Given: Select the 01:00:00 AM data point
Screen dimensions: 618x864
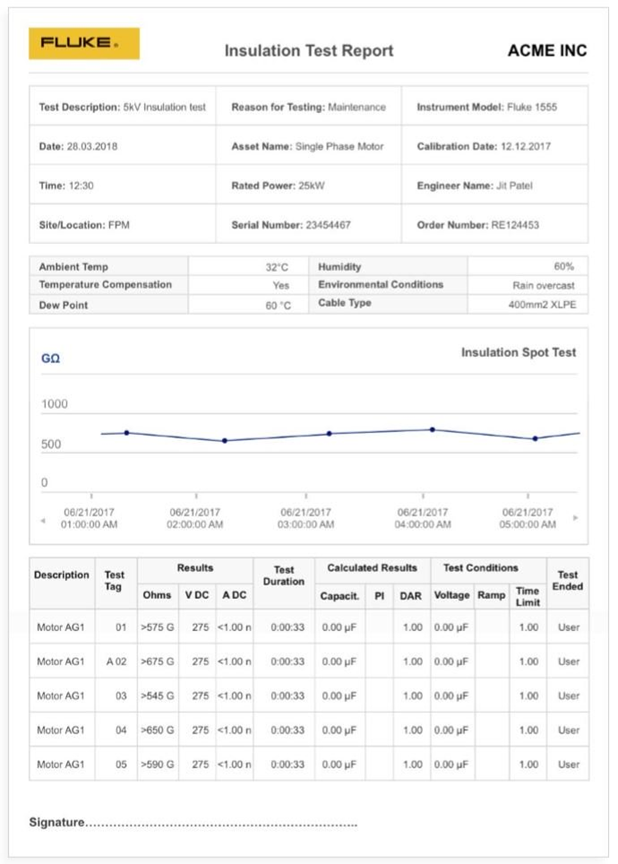Looking at the screenshot, I should [127, 433].
